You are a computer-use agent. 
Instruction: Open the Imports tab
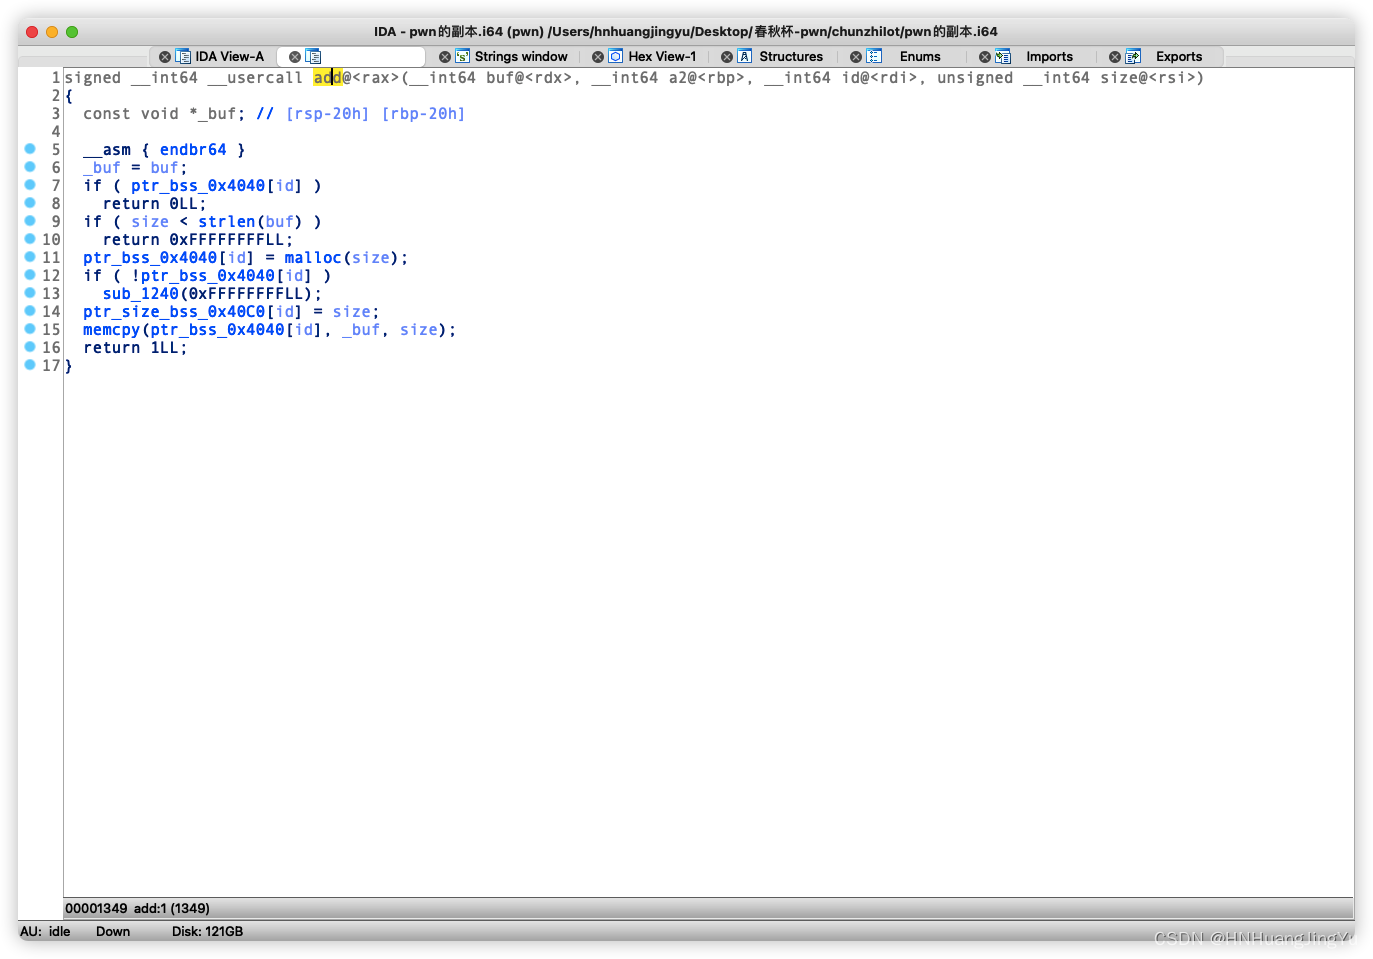pyautogui.click(x=1049, y=57)
